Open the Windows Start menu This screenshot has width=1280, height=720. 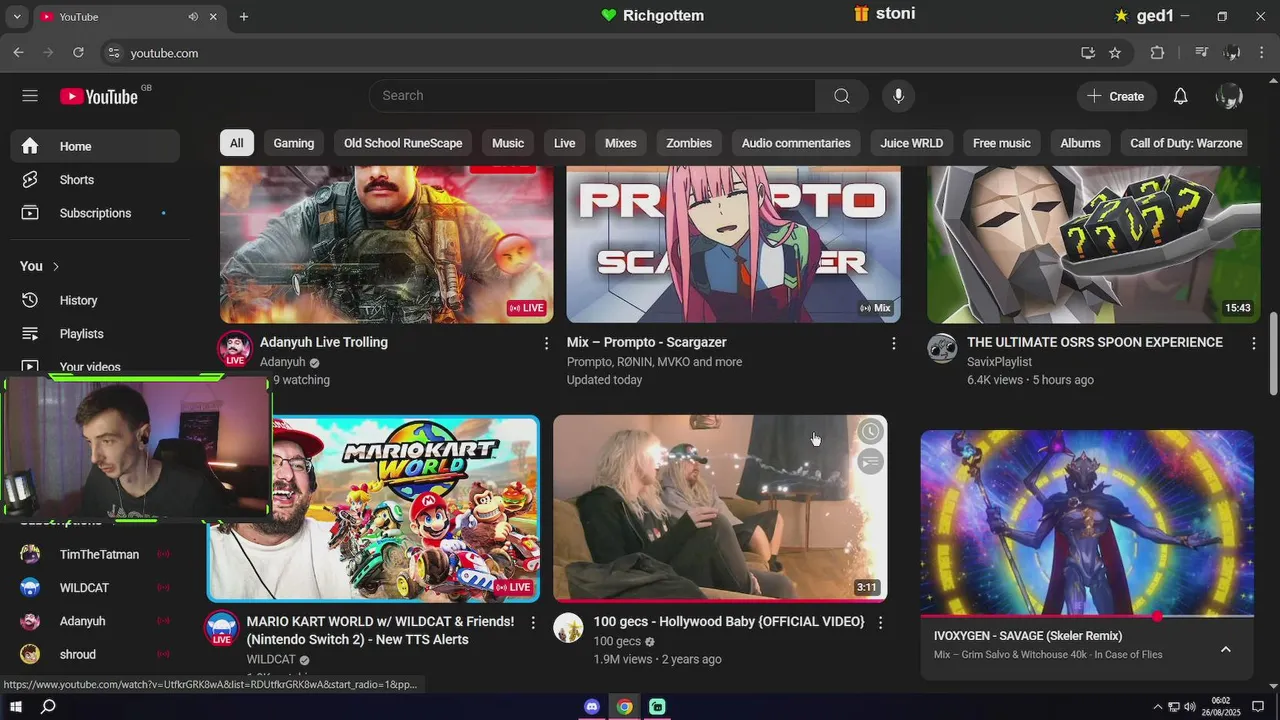pyautogui.click(x=16, y=707)
